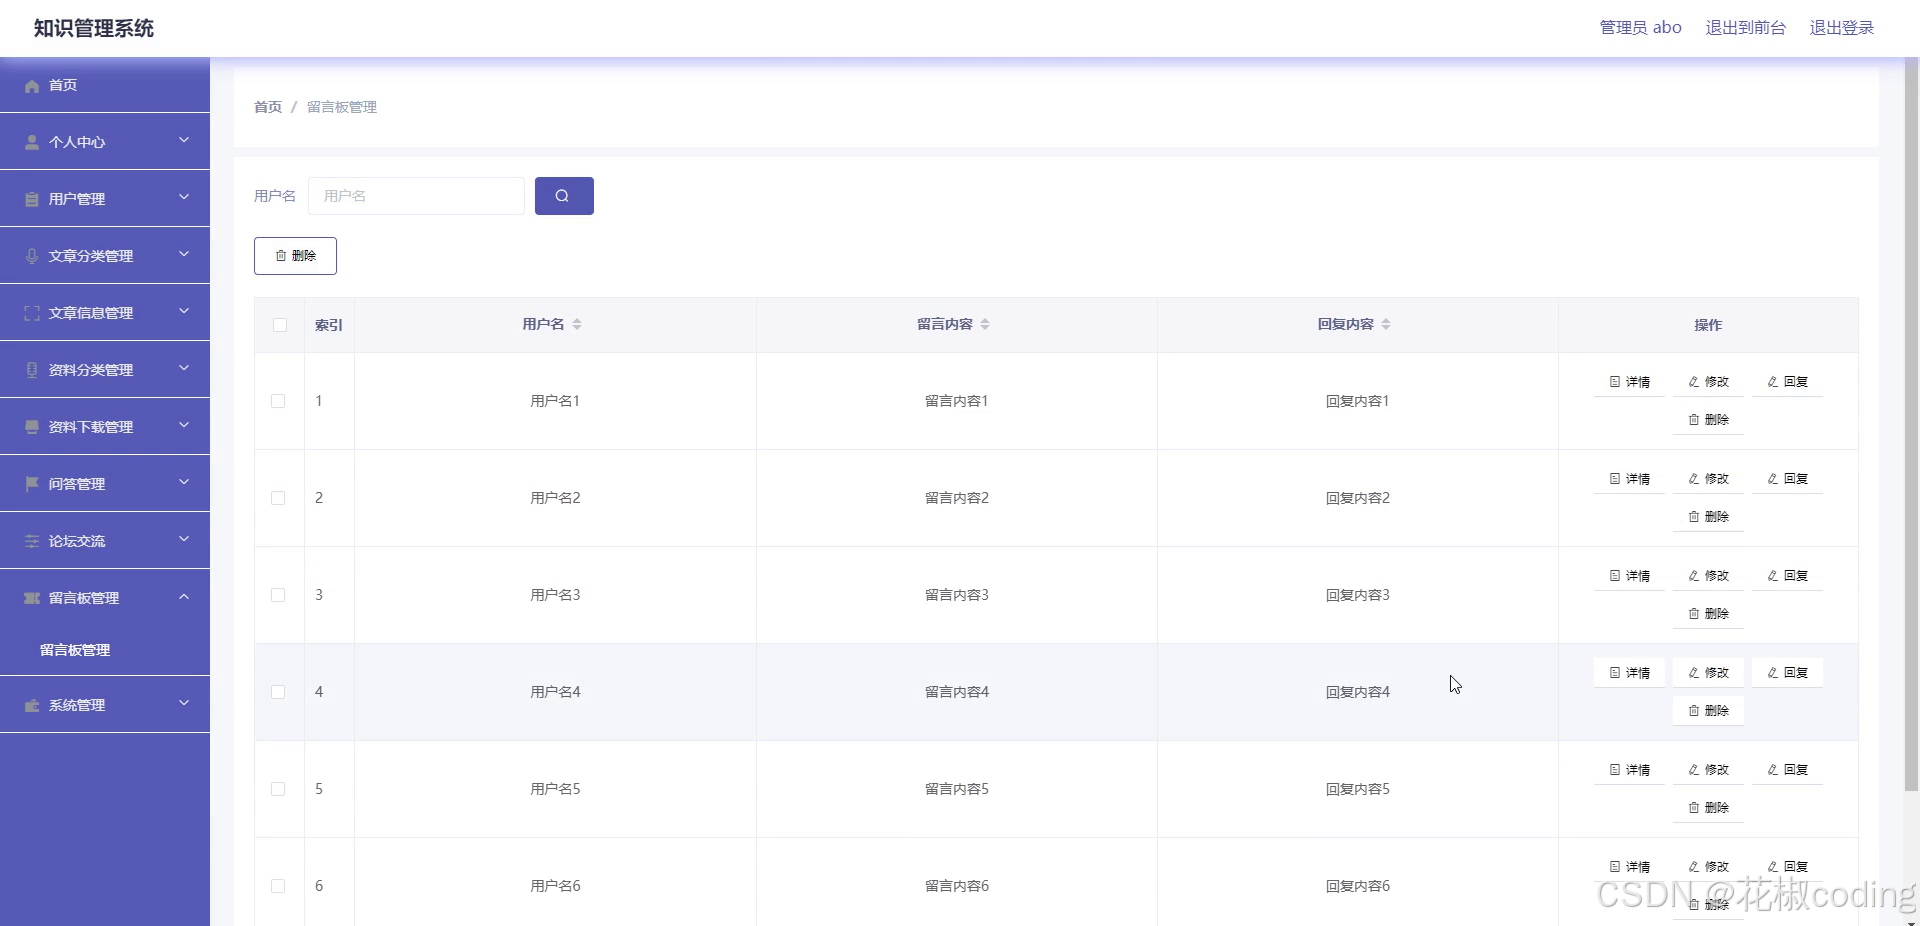The height and width of the screenshot is (926, 1920).
Task: Click the person icon for 个人中心
Action: click(x=32, y=142)
